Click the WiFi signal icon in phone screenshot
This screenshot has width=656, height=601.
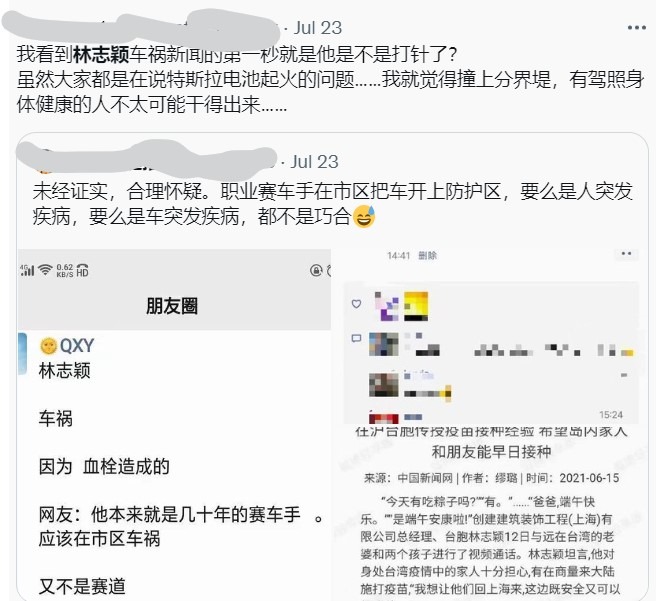tap(45, 270)
